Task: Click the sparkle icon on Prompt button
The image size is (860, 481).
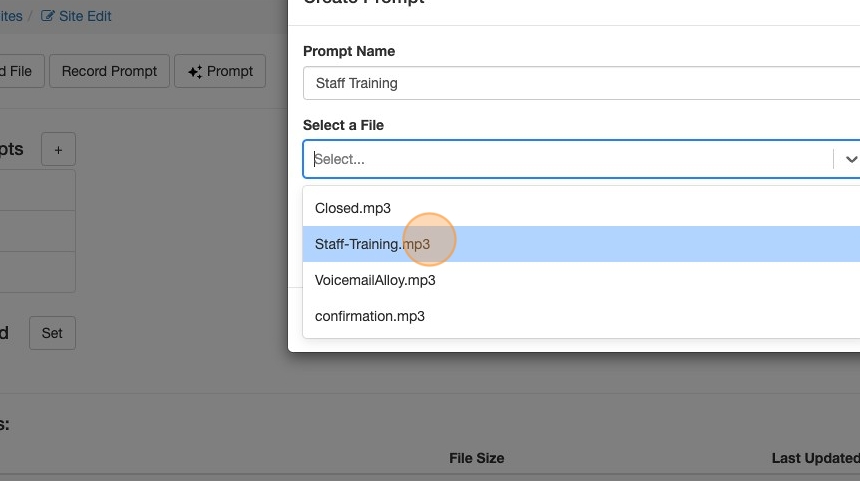Action: [x=195, y=72]
